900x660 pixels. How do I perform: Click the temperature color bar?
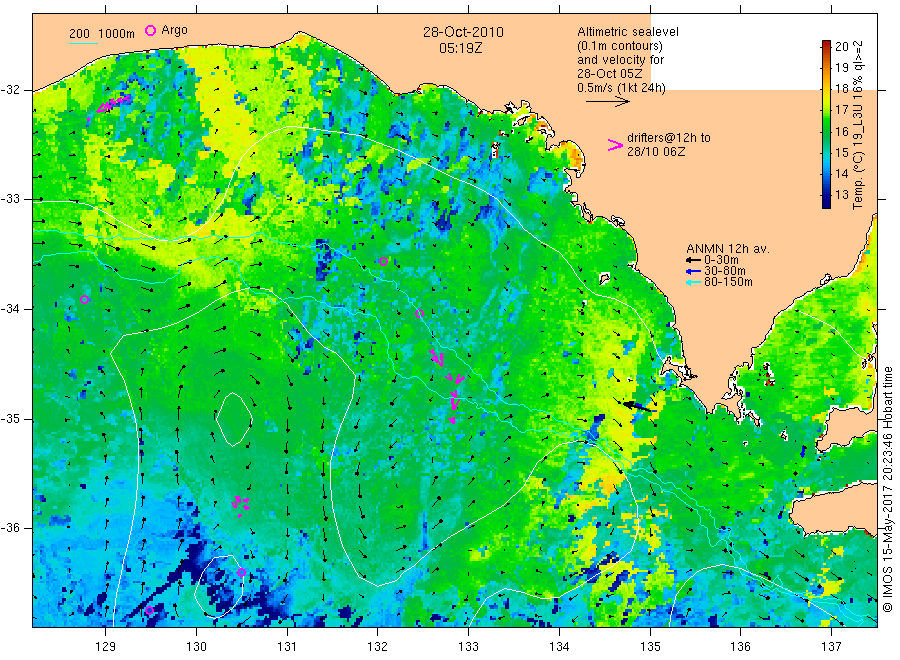(826, 124)
